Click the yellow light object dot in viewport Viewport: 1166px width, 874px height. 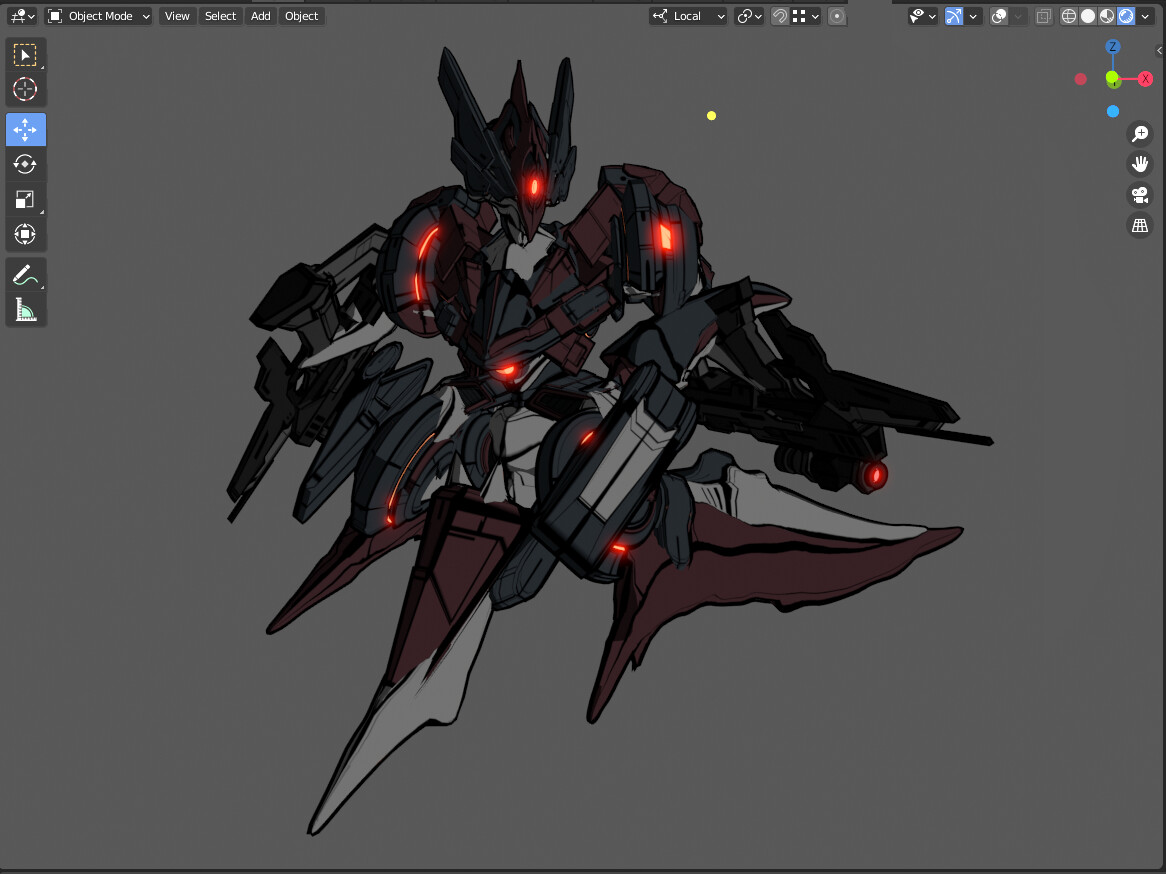[x=712, y=115]
